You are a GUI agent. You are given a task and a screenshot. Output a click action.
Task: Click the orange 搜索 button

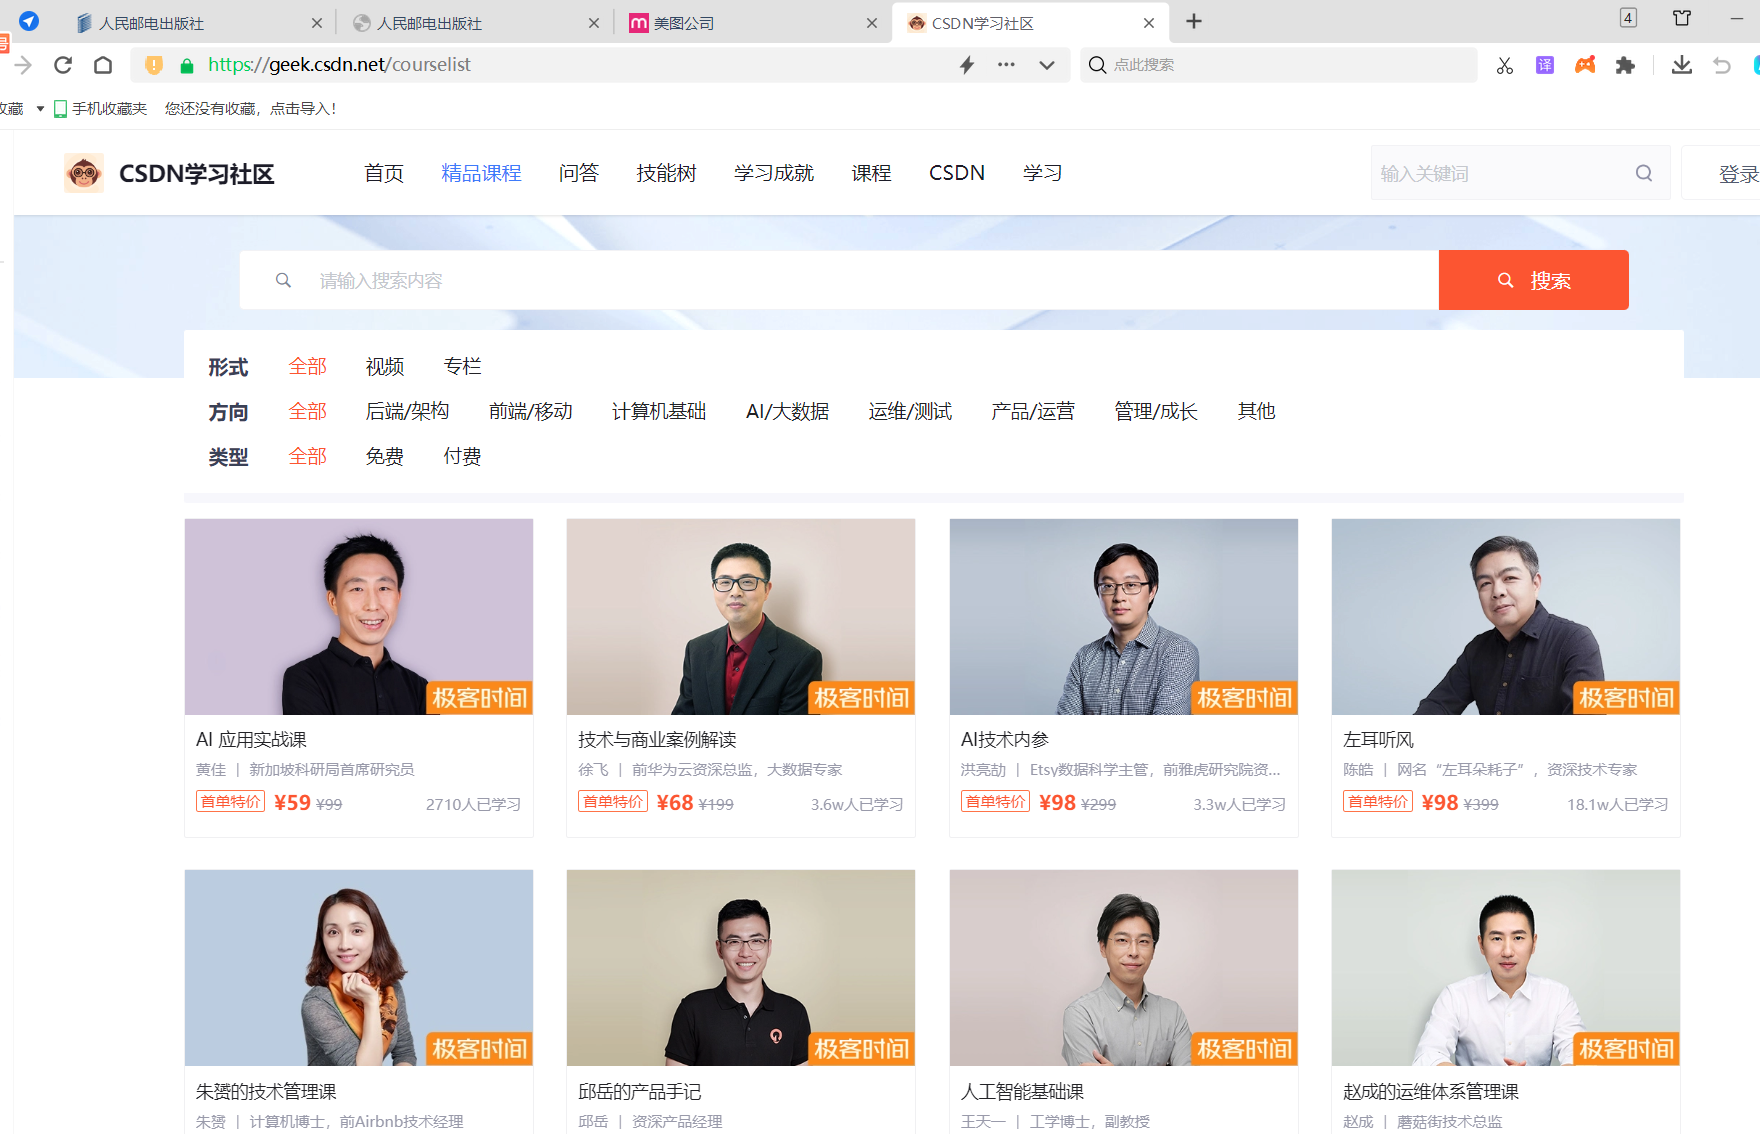click(x=1534, y=280)
